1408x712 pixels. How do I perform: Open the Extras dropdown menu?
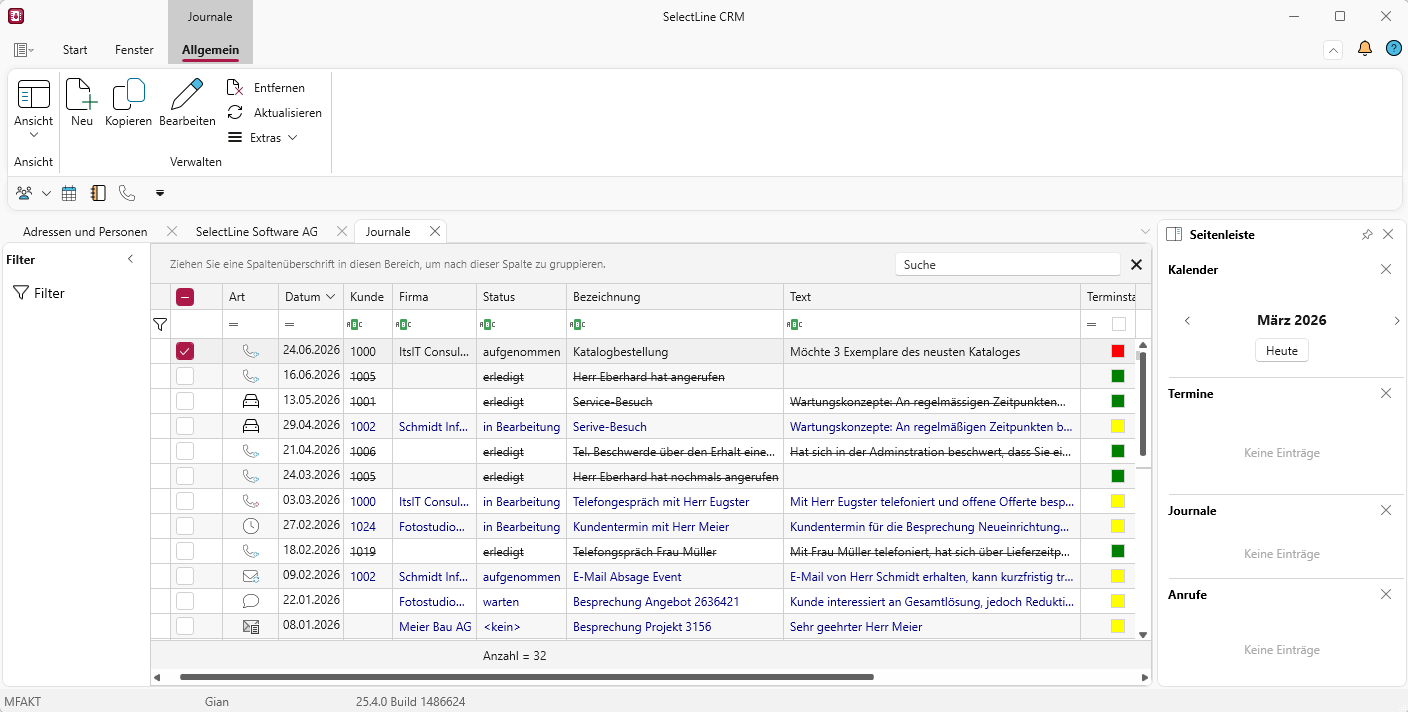[264, 138]
